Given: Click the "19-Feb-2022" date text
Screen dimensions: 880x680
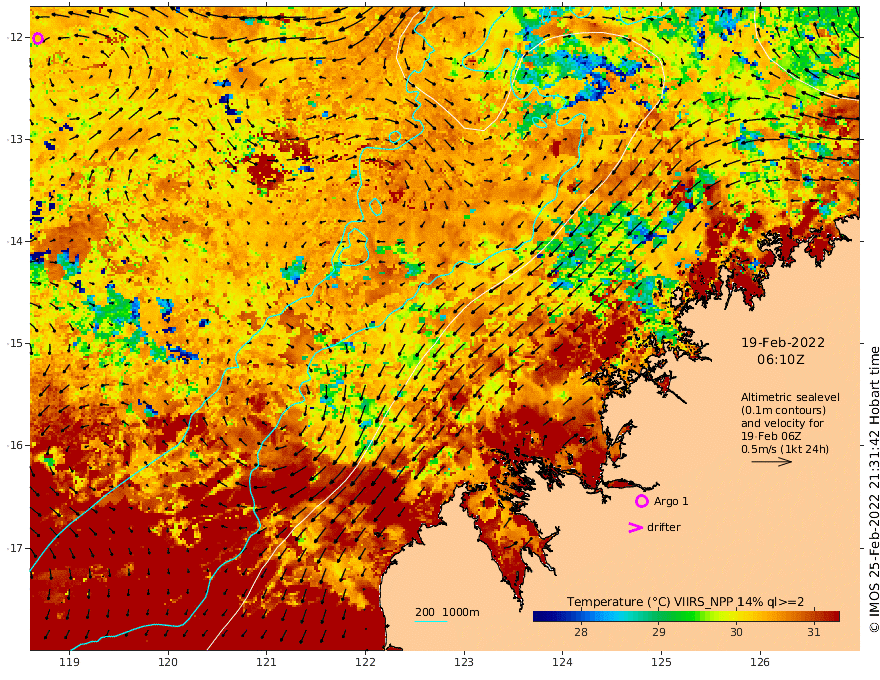Looking at the screenshot, I should click(783, 342).
